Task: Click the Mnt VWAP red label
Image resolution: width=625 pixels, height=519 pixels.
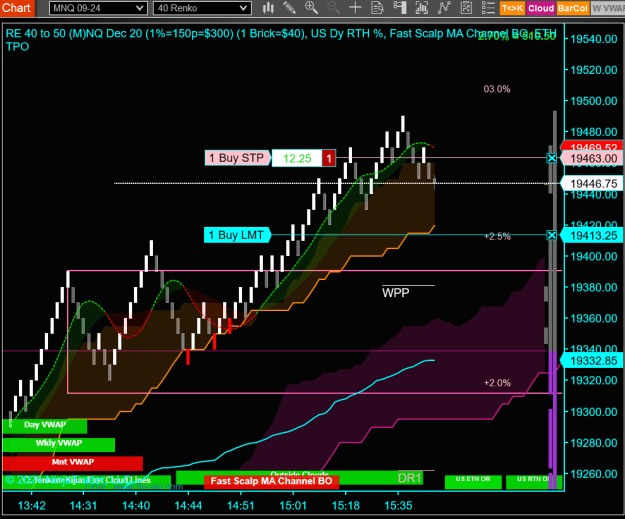Action: [73, 462]
